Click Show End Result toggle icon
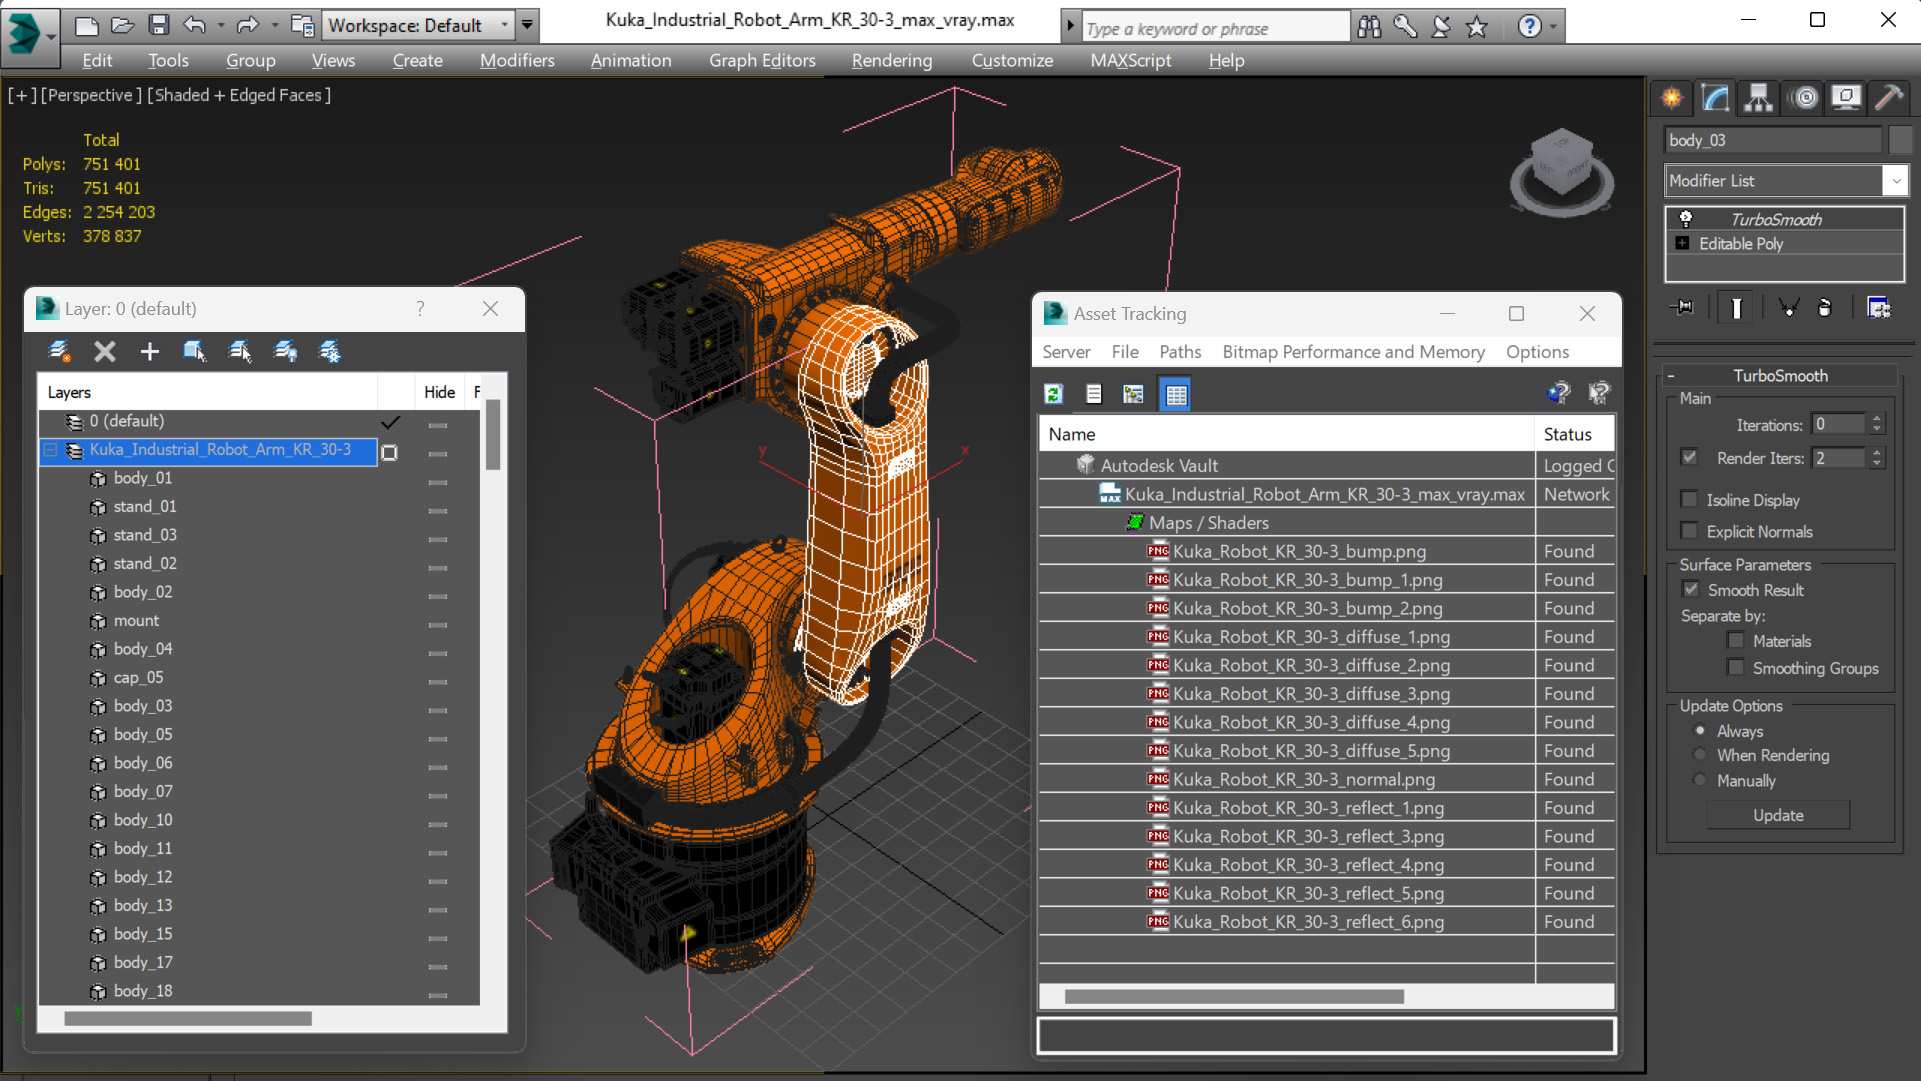 click(x=1736, y=308)
